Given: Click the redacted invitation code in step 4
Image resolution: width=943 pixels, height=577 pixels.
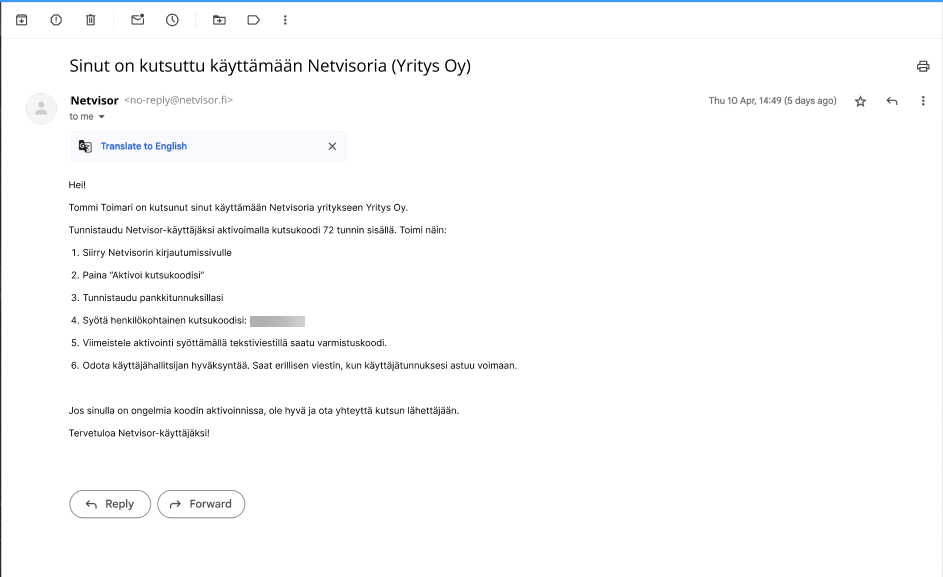Looking at the screenshot, I should [x=277, y=321].
